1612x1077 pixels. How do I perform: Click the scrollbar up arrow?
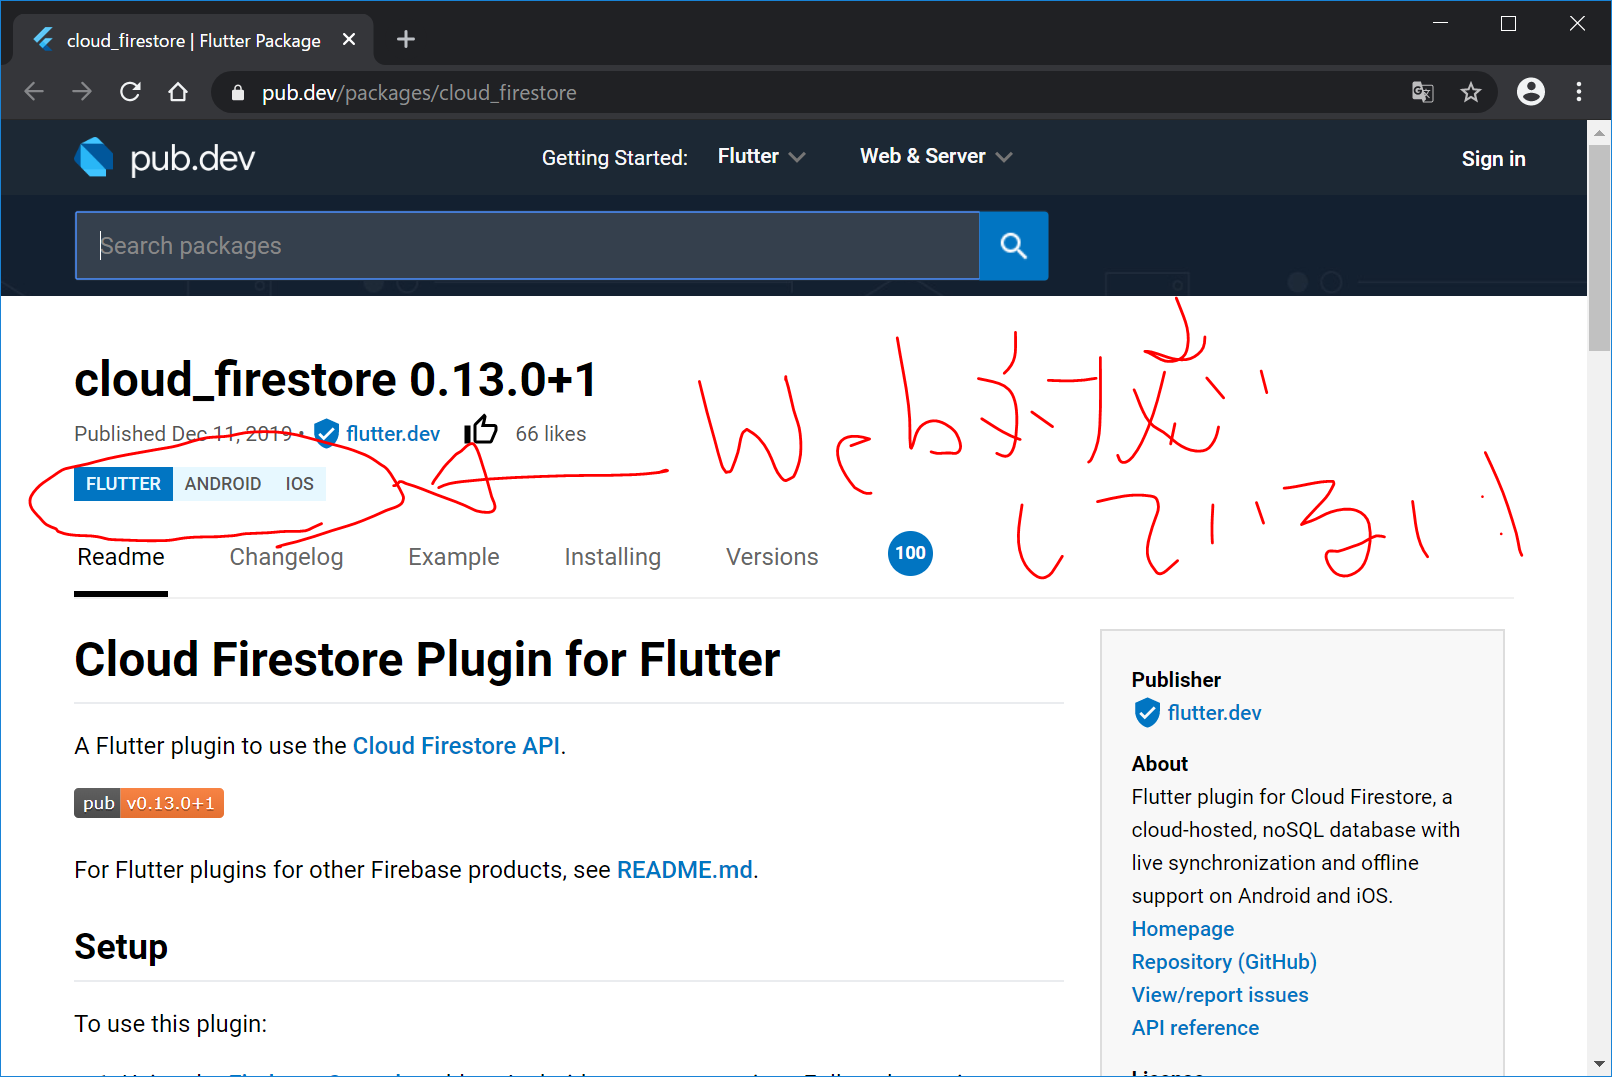click(x=1599, y=132)
